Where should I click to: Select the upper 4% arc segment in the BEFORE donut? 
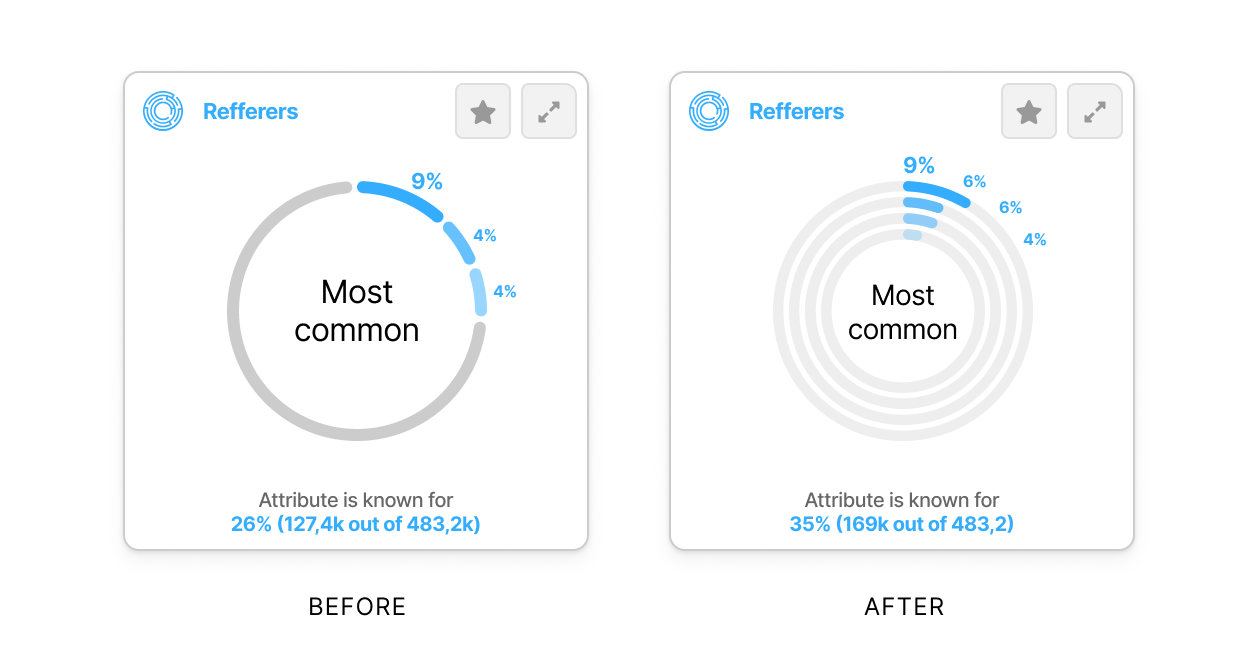pos(459,243)
